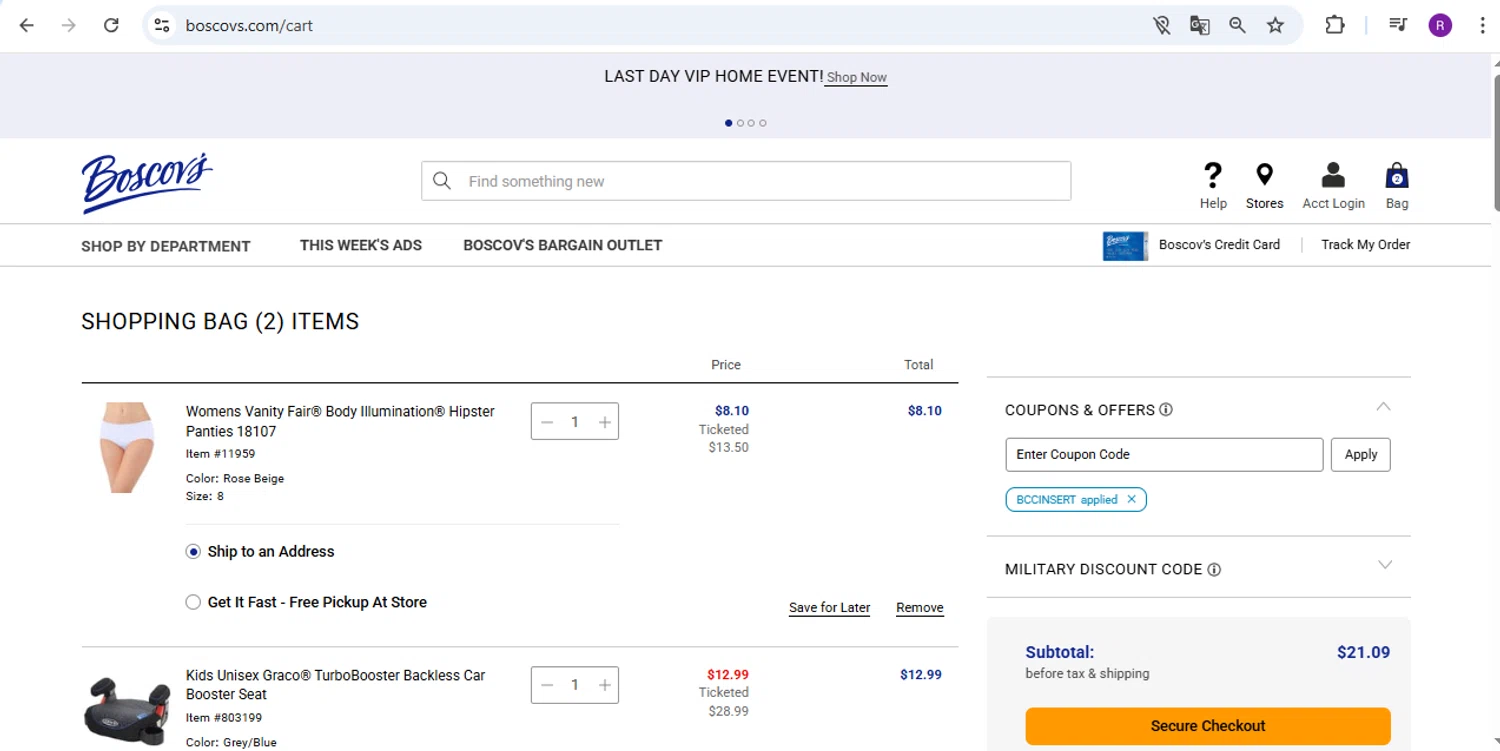Click the zoom magnifier icon in address bar
The width and height of the screenshot is (1500, 751).
[x=1238, y=26]
